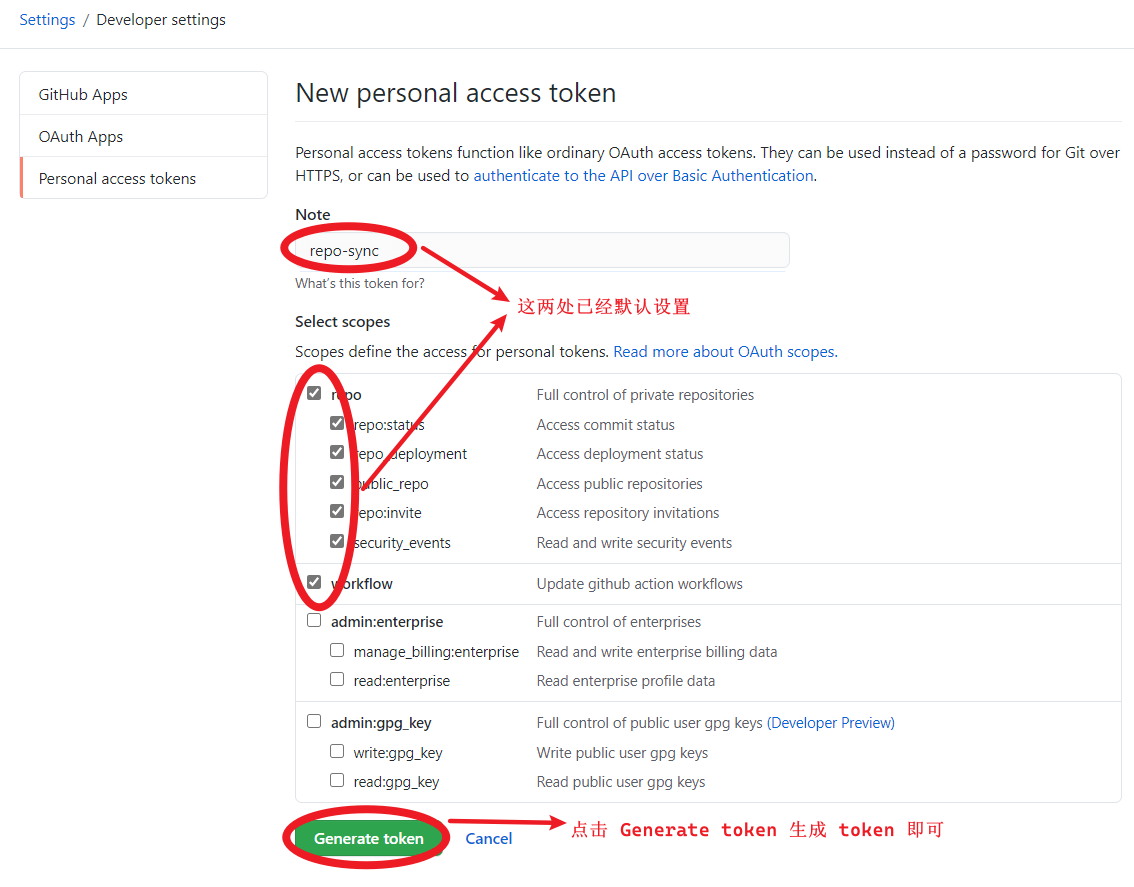Go to Settings breadcrumb link
The height and width of the screenshot is (887, 1134).
click(47, 20)
